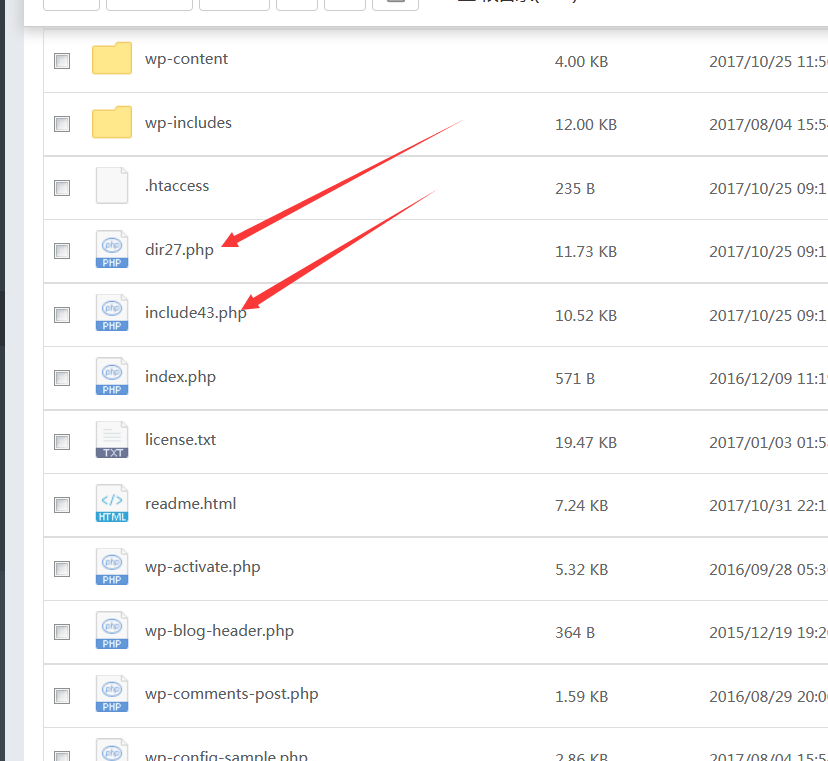Click the 1.59 KB size value
828x761 pixels.
[581, 697]
